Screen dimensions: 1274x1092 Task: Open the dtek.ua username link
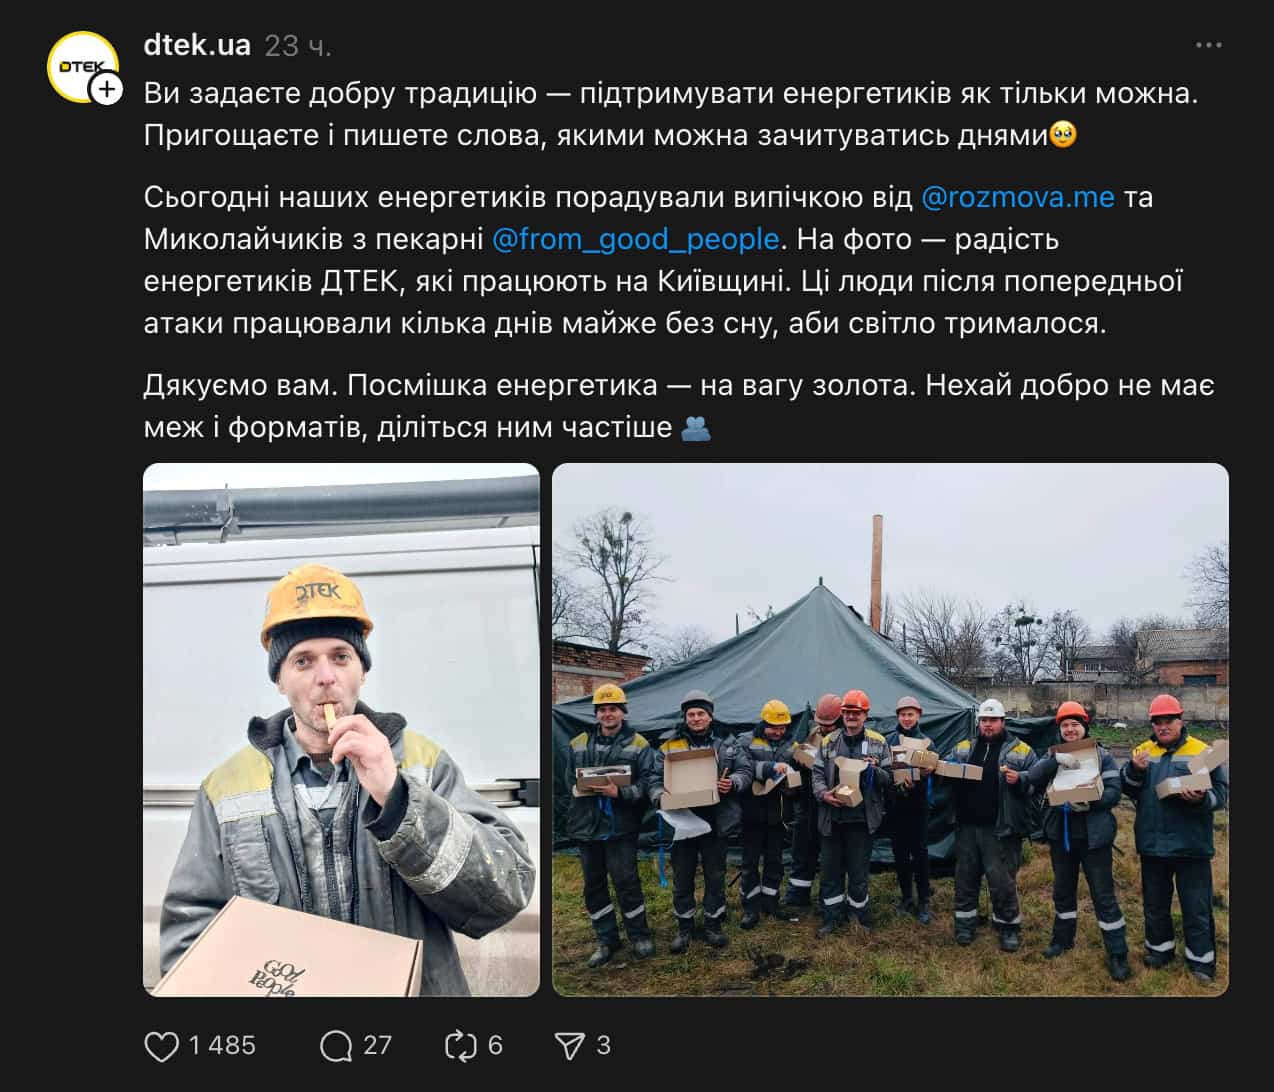click(197, 45)
